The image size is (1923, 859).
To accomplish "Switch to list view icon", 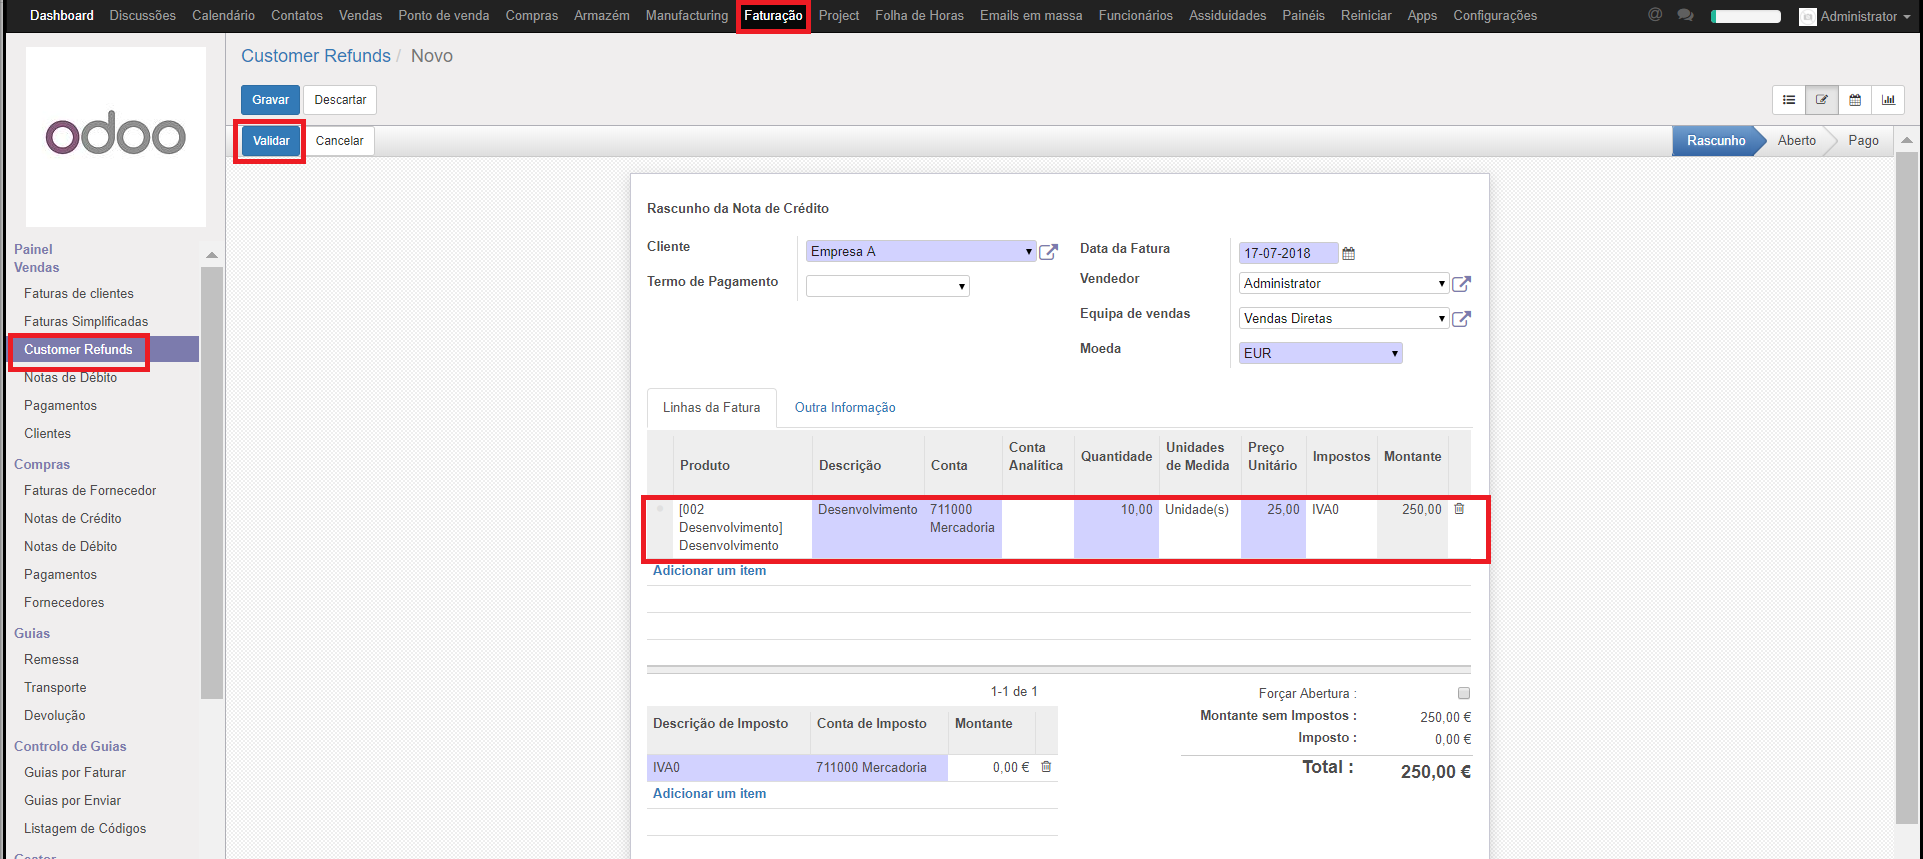I will point(1789,100).
